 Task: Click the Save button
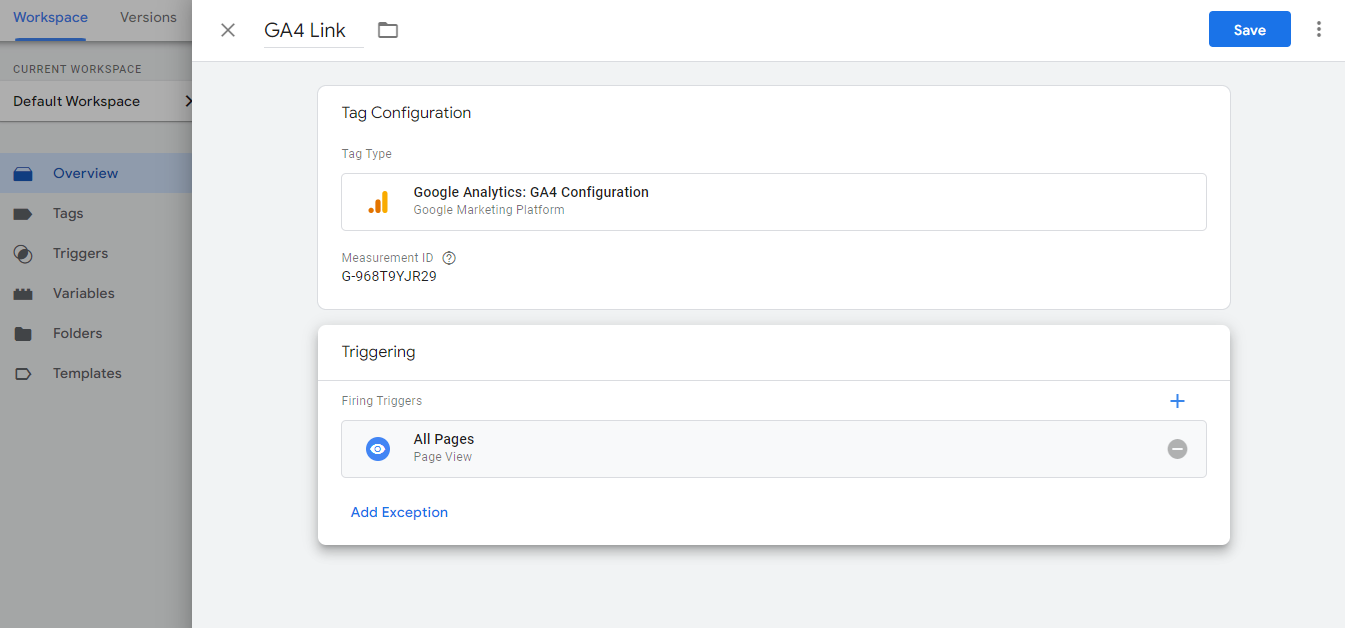1249,30
